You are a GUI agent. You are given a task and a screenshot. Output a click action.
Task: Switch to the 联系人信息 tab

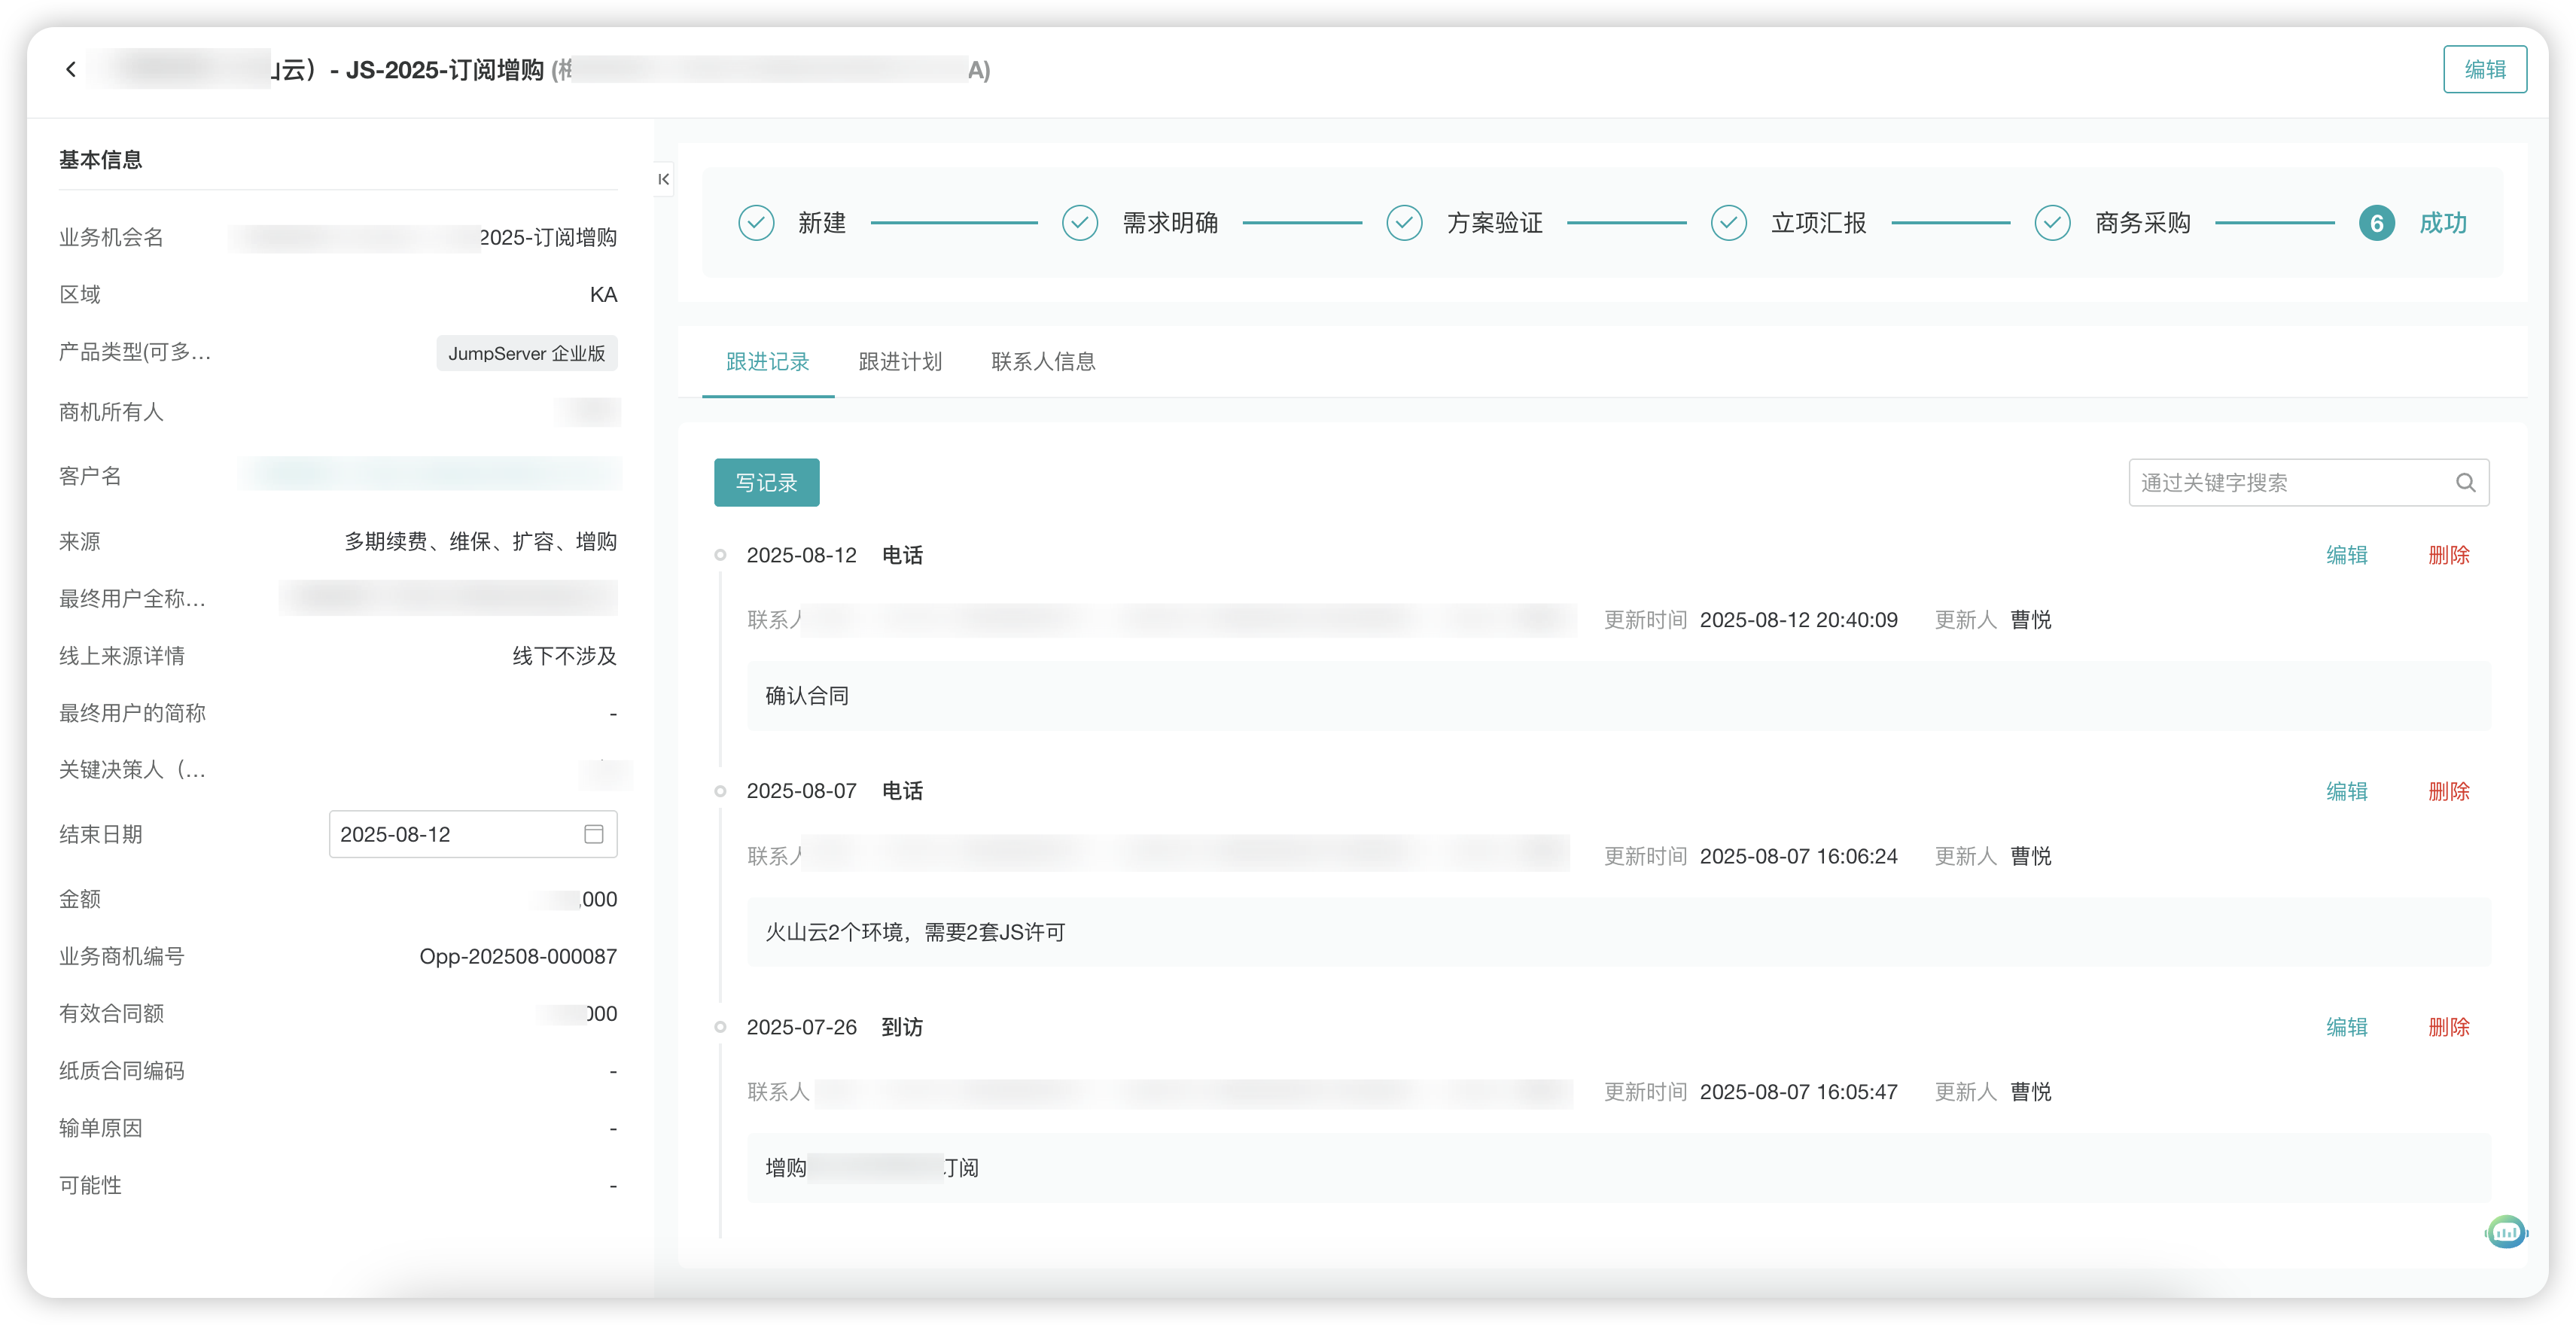click(x=1043, y=362)
